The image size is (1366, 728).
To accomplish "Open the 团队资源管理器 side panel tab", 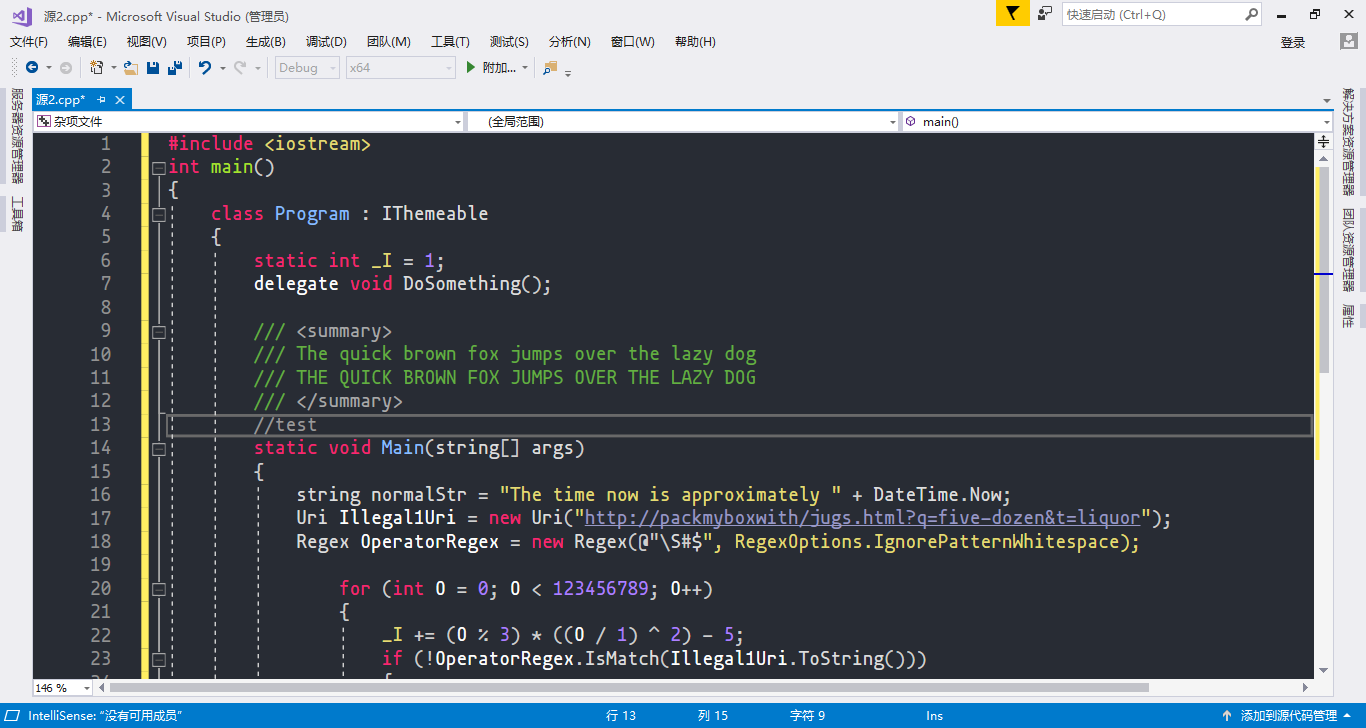I will point(1349,250).
